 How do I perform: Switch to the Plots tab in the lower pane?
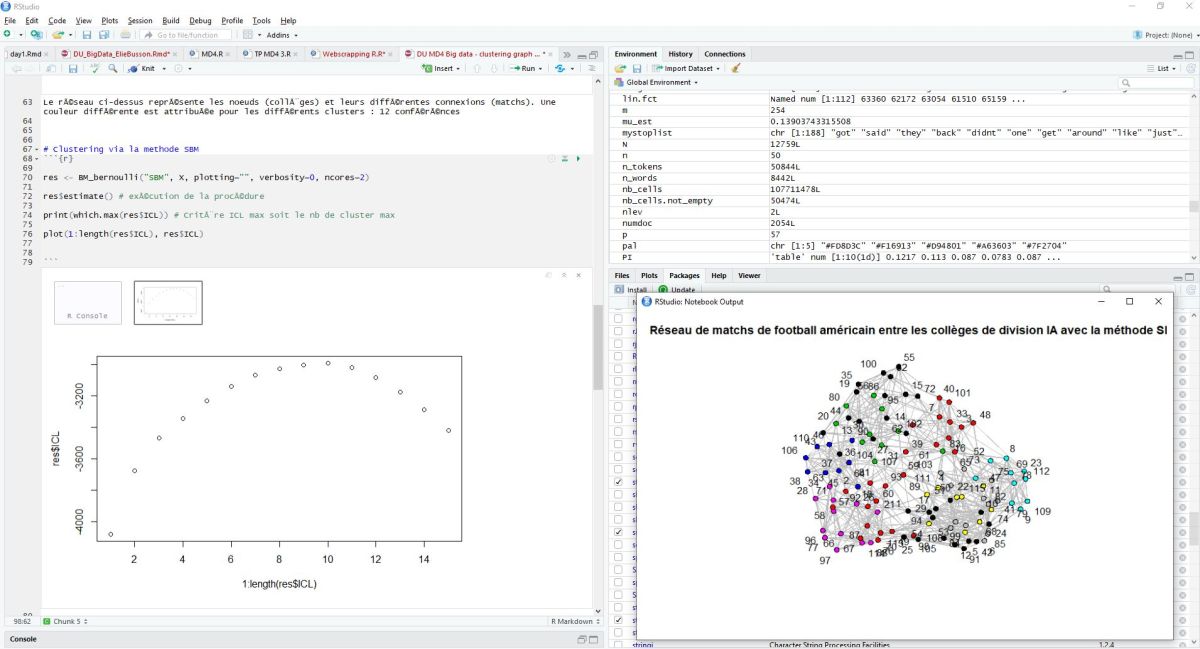(649, 275)
